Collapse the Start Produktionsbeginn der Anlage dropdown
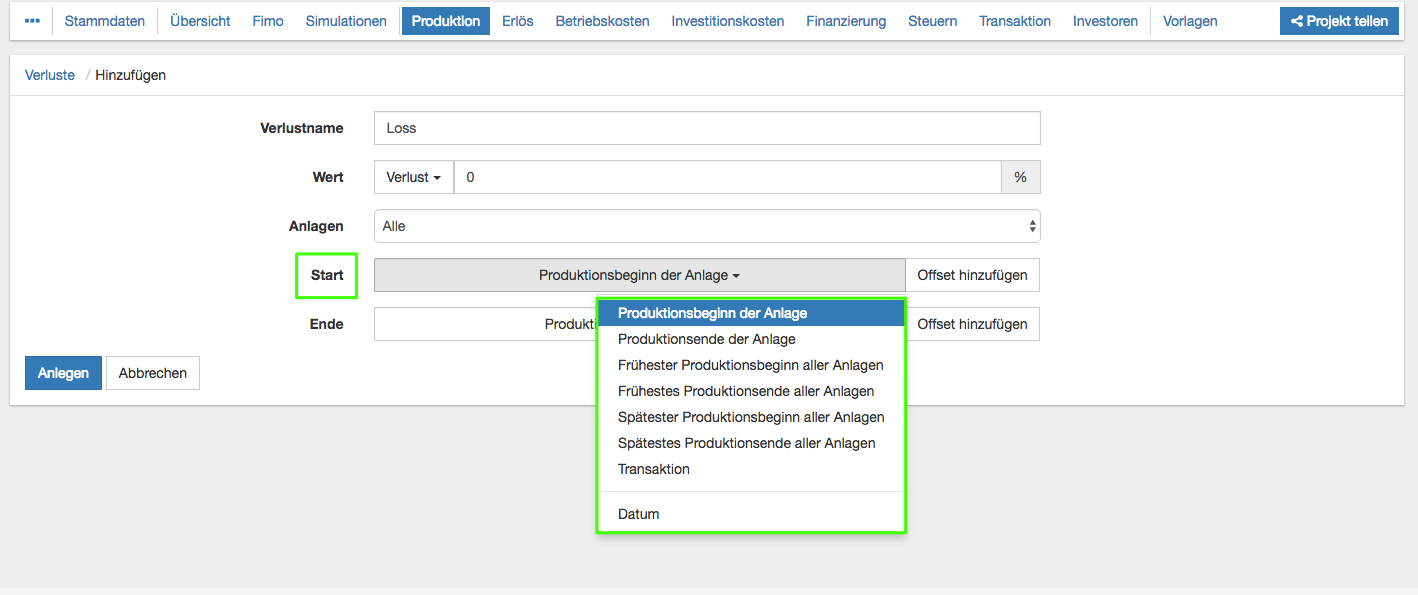This screenshot has height=595, width=1418. pyautogui.click(x=639, y=275)
